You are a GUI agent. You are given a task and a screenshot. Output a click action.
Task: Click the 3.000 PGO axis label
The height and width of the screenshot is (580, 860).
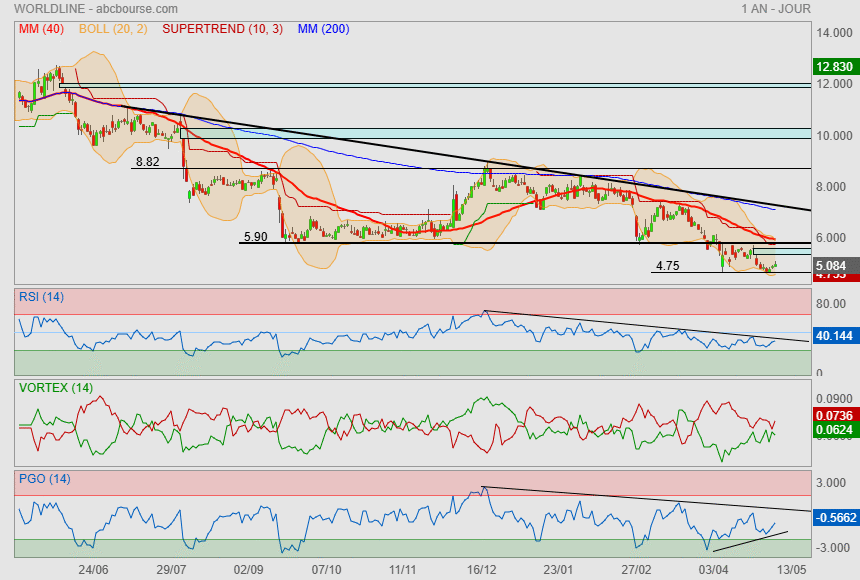point(831,483)
